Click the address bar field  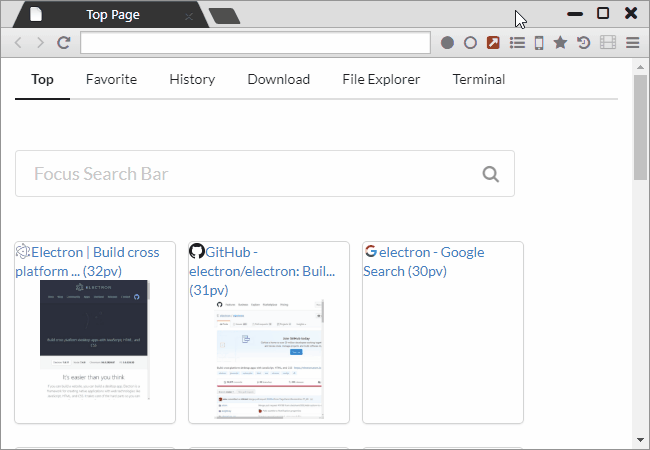click(x=255, y=42)
